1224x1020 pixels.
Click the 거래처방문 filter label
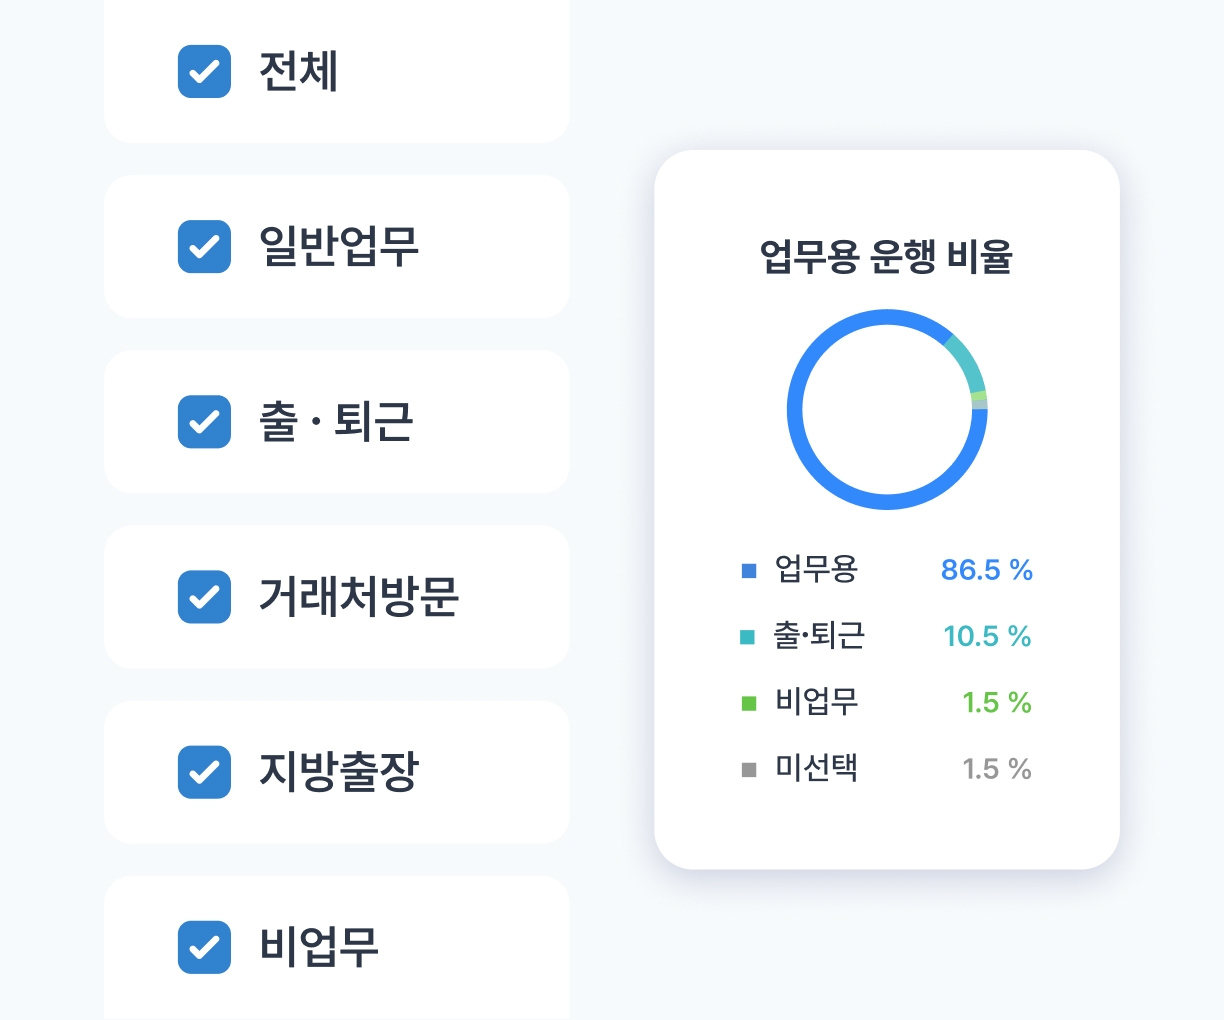tap(358, 597)
